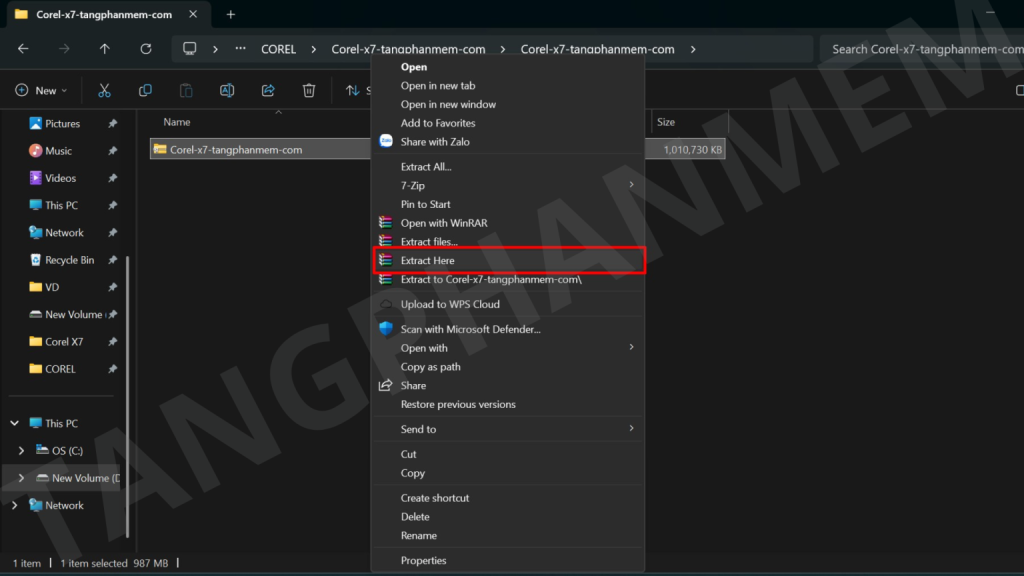The image size is (1024, 576).
Task: Navigate back with the back arrow
Action: pyautogui.click(x=23, y=48)
